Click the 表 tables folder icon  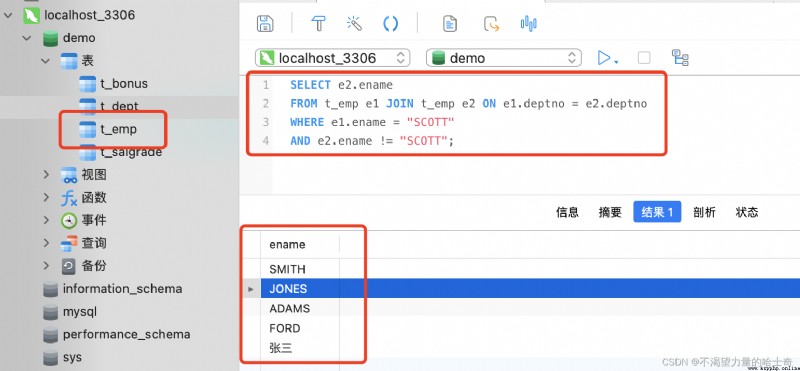(69, 61)
